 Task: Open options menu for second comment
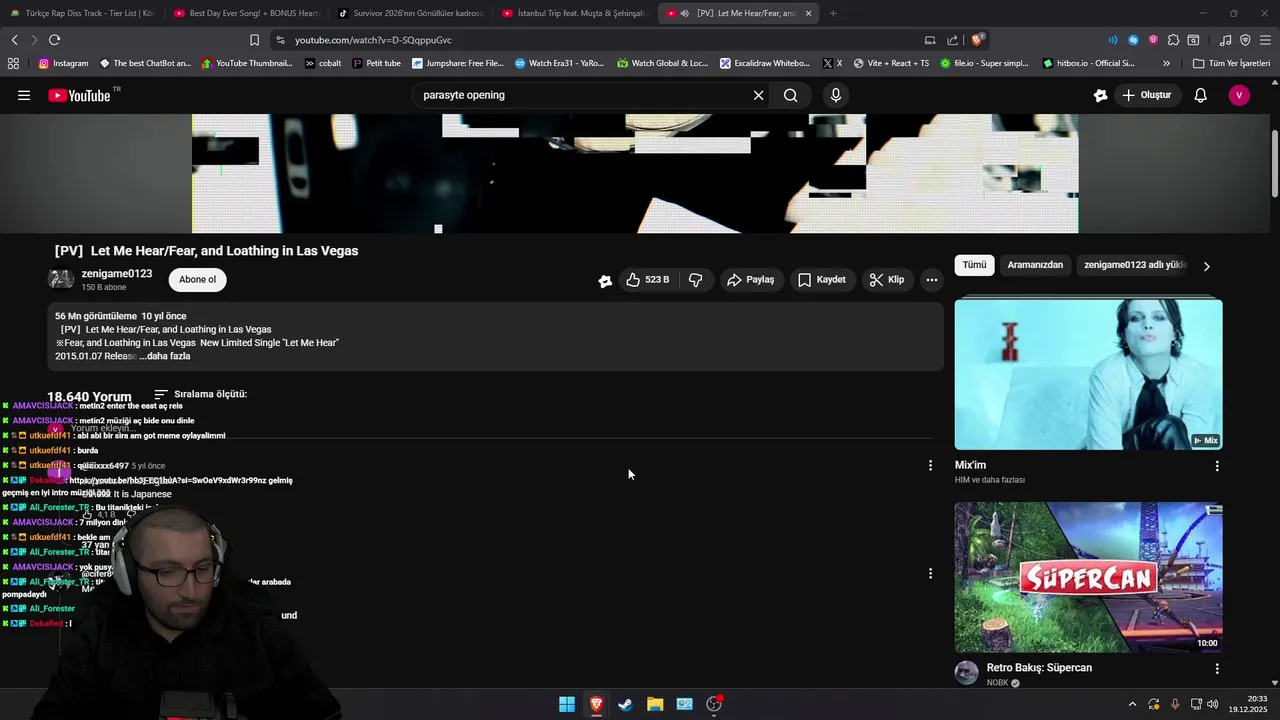click(x=930, y=573)
